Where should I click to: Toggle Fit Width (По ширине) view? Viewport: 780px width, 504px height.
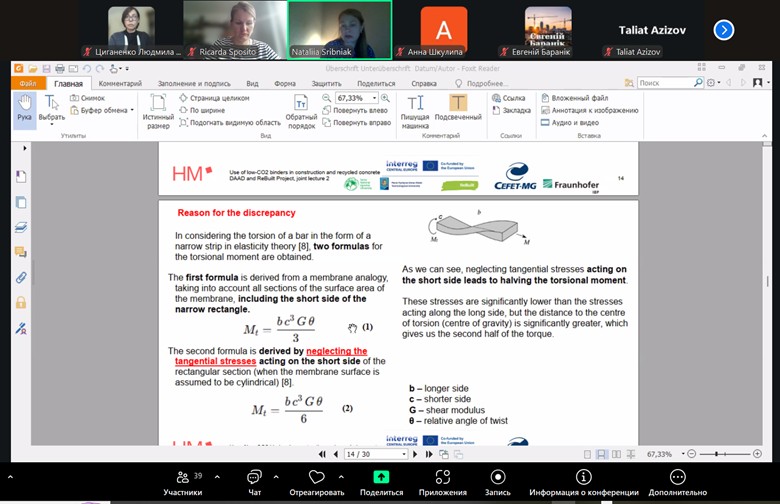[x=204, y=110]
